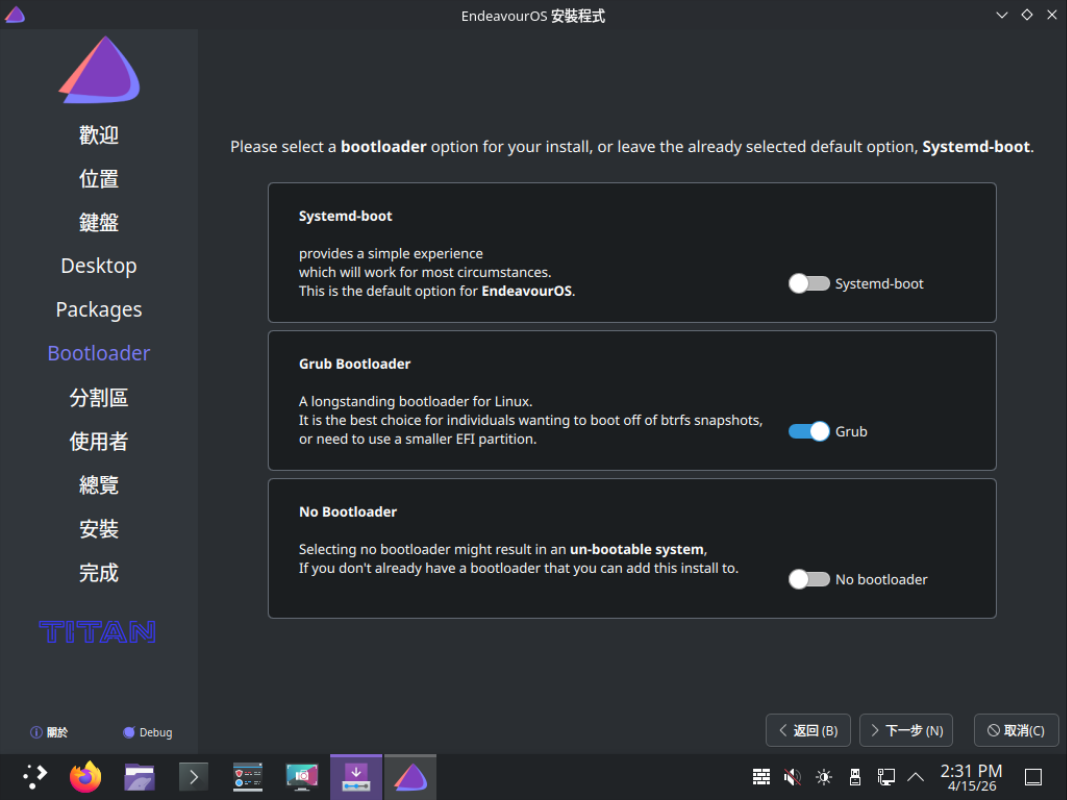Click the 下一步 (N) next button
The height and width of the screenshot is (800, 1067).
pos(906,731)
